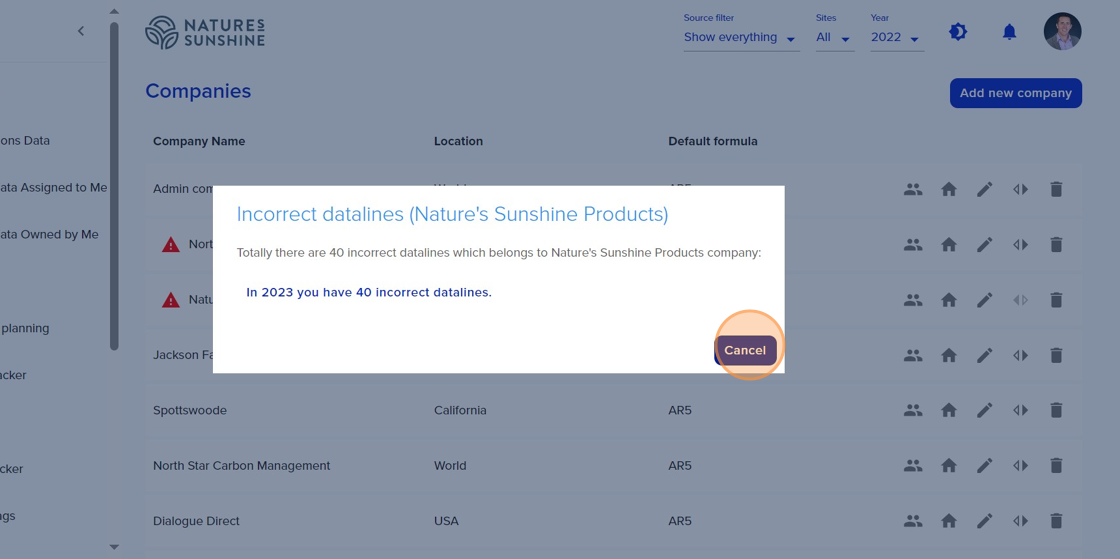Open home icon in the Jackson row
The width and height of the screenshot is (1120, 559).
point(949,355)
